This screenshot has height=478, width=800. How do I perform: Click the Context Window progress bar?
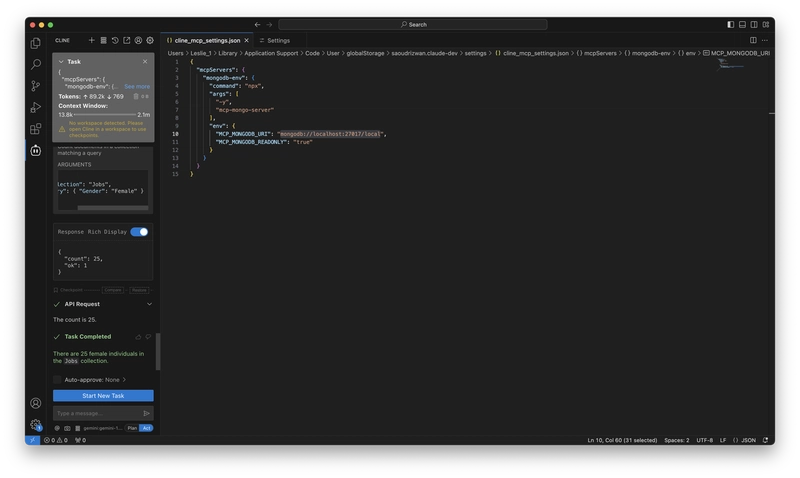tap(105, 115)
